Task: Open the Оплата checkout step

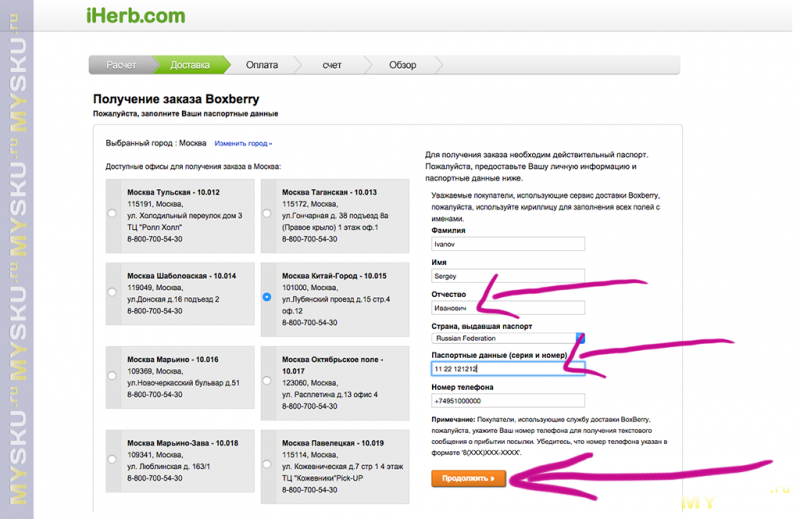Action: point(262,65)
